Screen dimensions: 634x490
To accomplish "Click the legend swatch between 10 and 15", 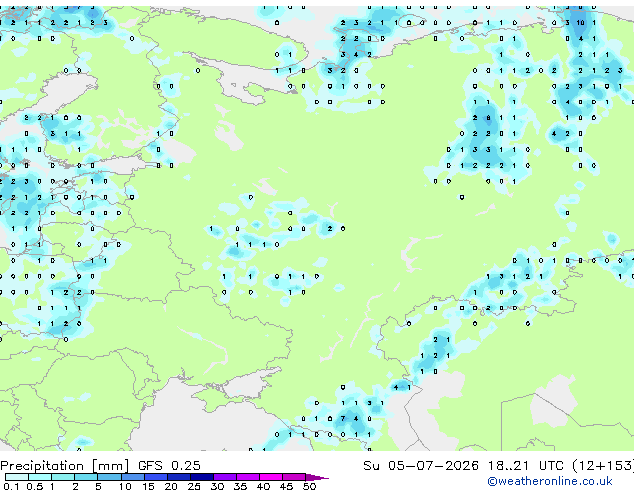I will pos(132,477).
